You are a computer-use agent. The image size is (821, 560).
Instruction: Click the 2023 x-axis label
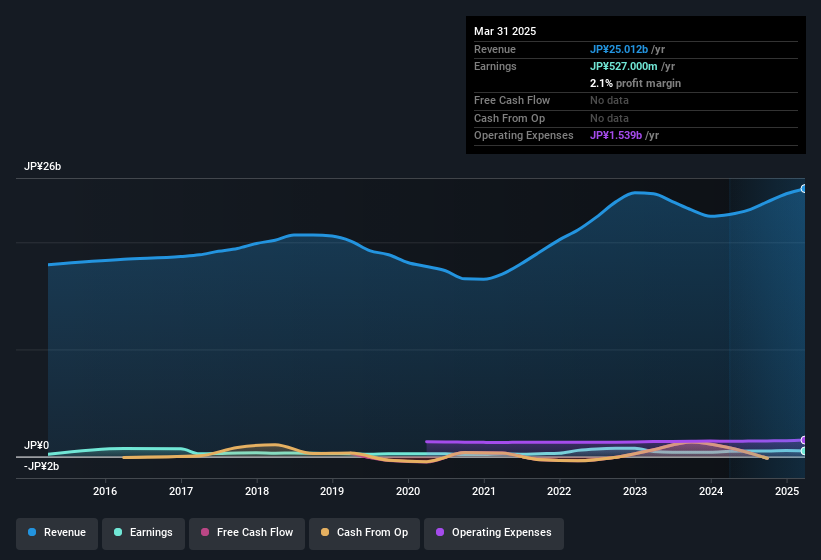635,491
